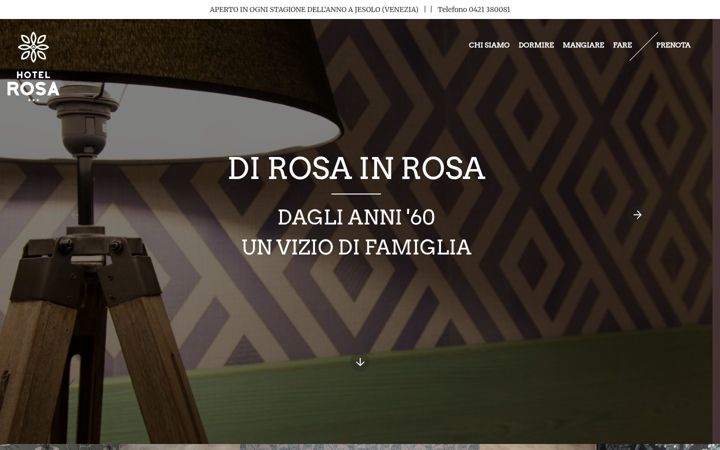The width and height of the screenshot is (720, 450).
Task: Call the phone number 0421 380081
Action: point(473,9)
